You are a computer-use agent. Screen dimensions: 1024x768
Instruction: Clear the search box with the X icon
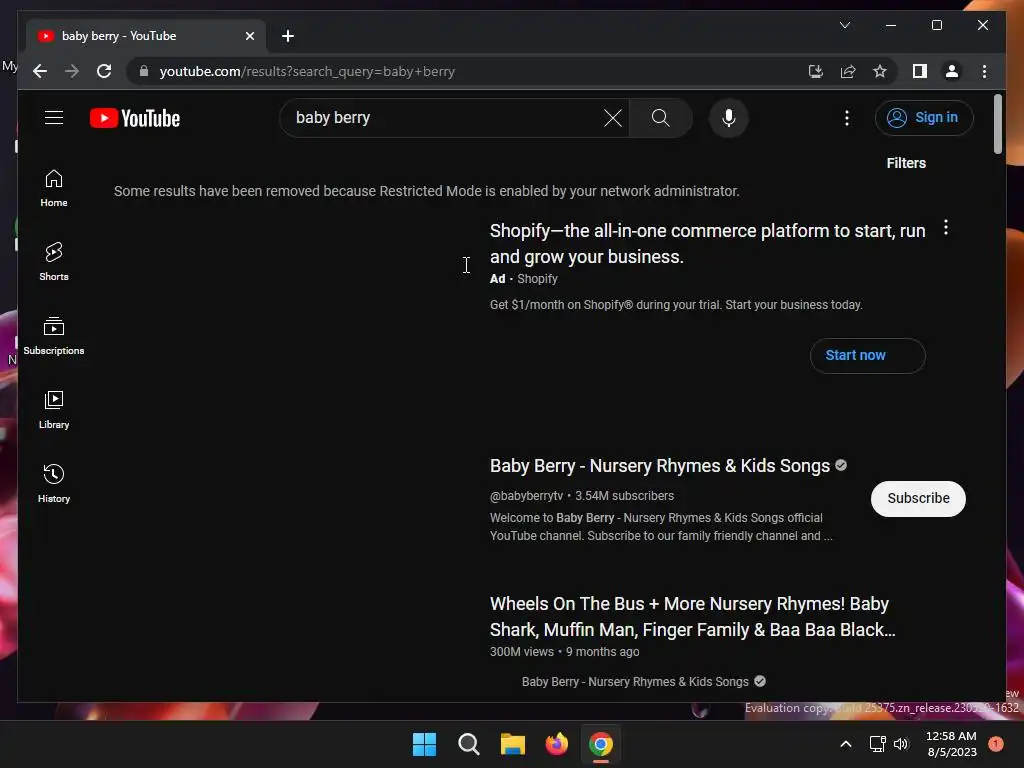[x=613, y=118]
